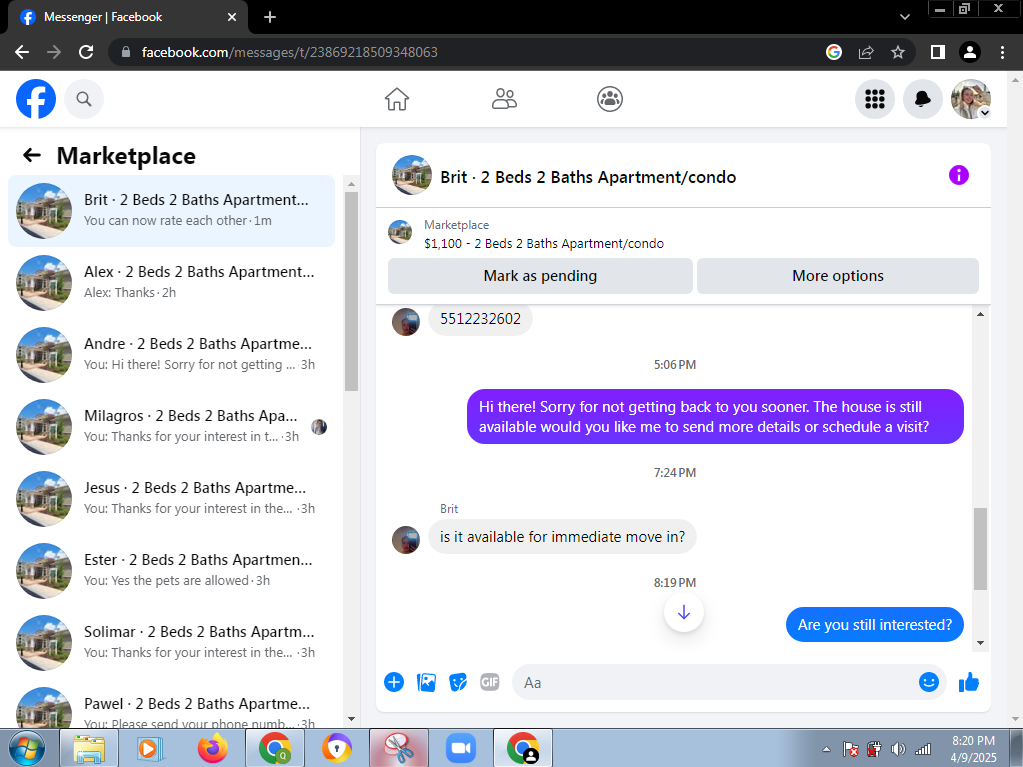Viewport: 1023px width, 767px height.
Task: Open the GIF picker icon
Action: point(490,682)
